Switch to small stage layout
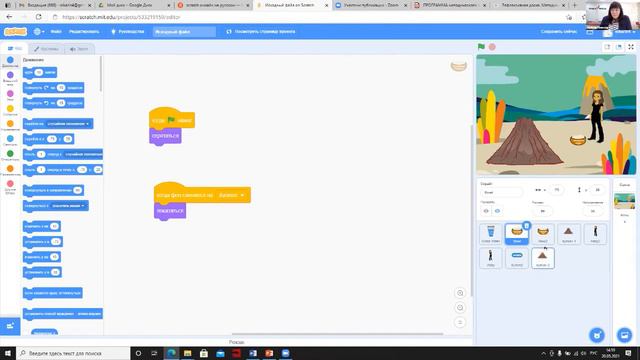The width and height of the screenshot is (640, 360). coord(607,47)
